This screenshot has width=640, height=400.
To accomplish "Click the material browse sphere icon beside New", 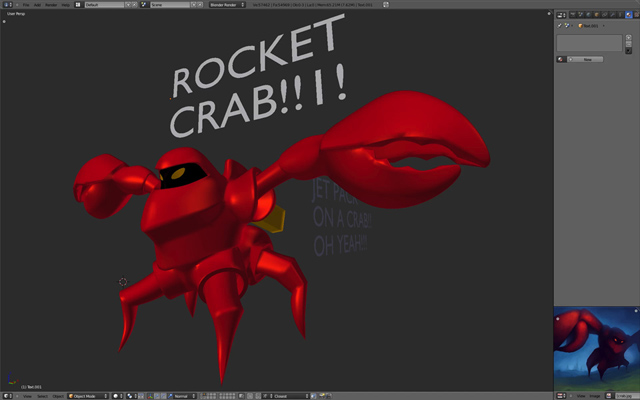I will tap(561, 59).
